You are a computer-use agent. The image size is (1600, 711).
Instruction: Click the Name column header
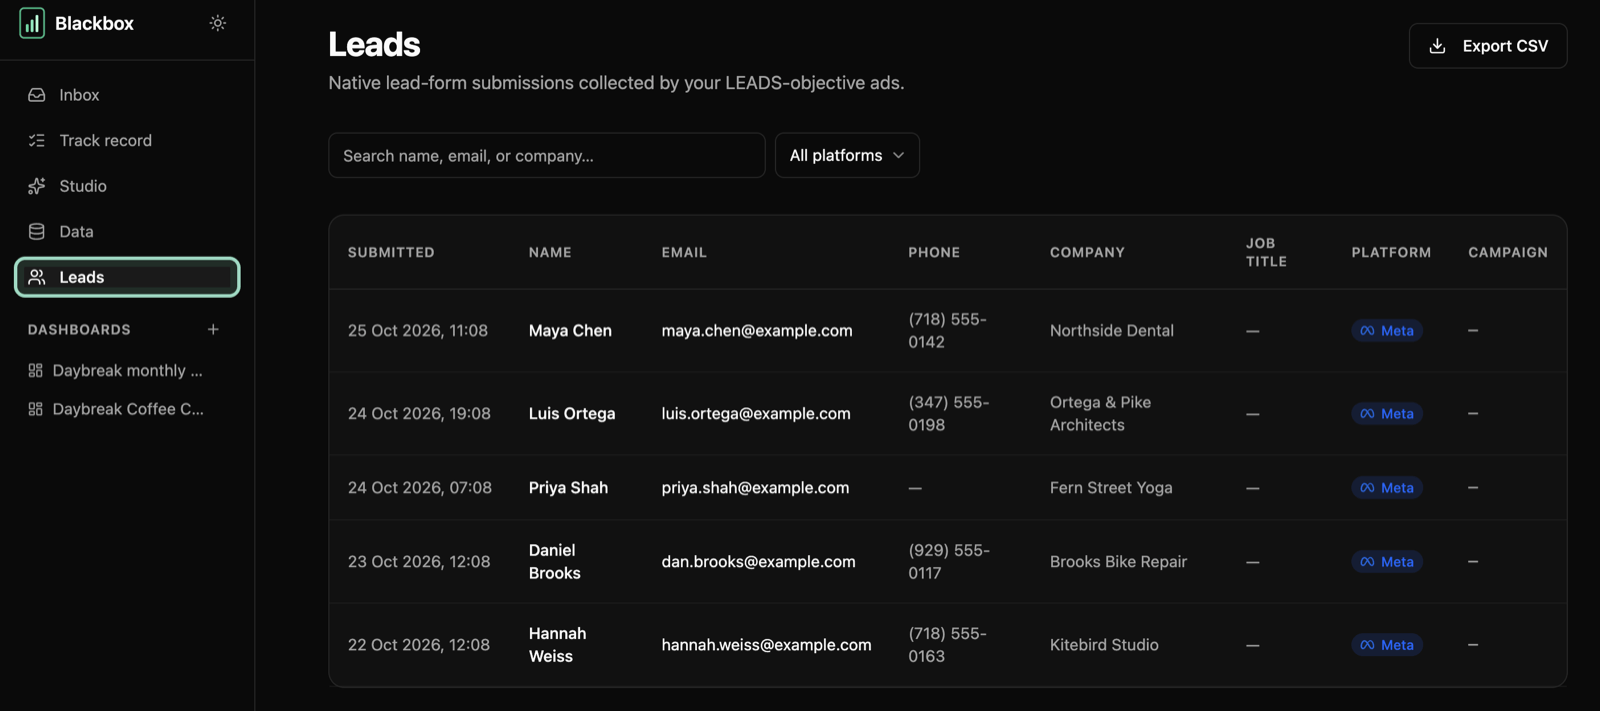[550, 252]
